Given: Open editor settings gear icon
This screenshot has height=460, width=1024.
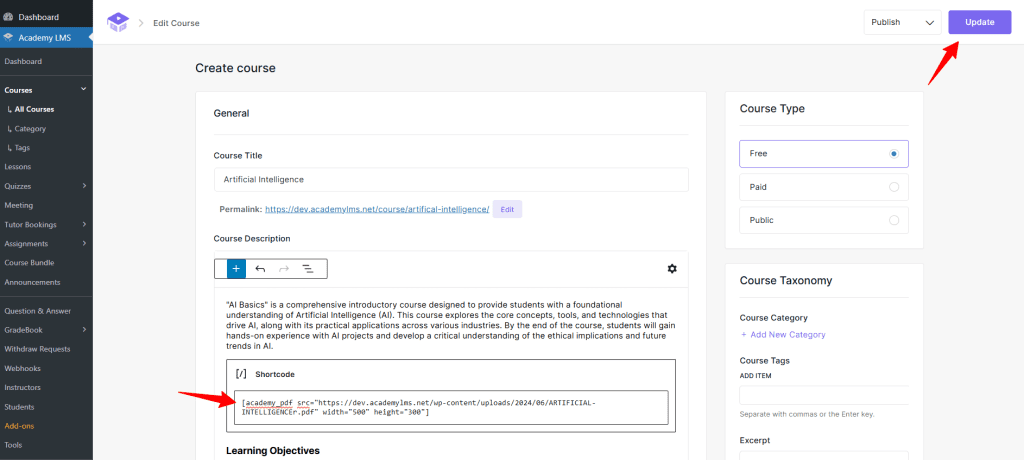Looking at the screenshot, I should point(672,268).
